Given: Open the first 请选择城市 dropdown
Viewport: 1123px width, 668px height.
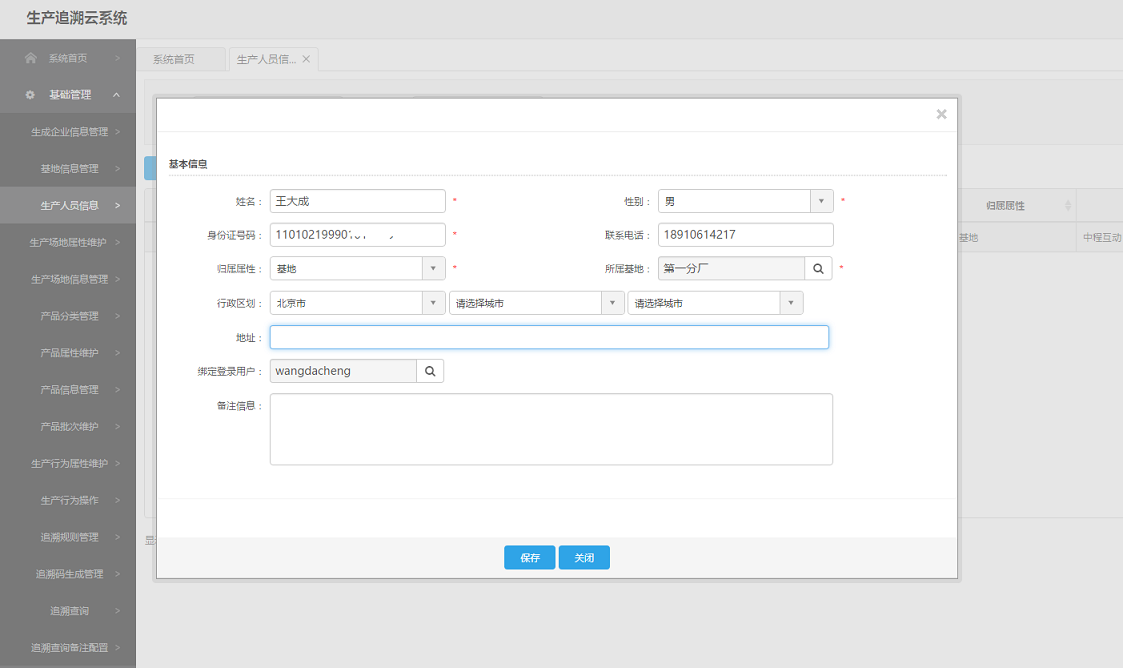Looking at the screenshot, I should (x=612, y=303).
